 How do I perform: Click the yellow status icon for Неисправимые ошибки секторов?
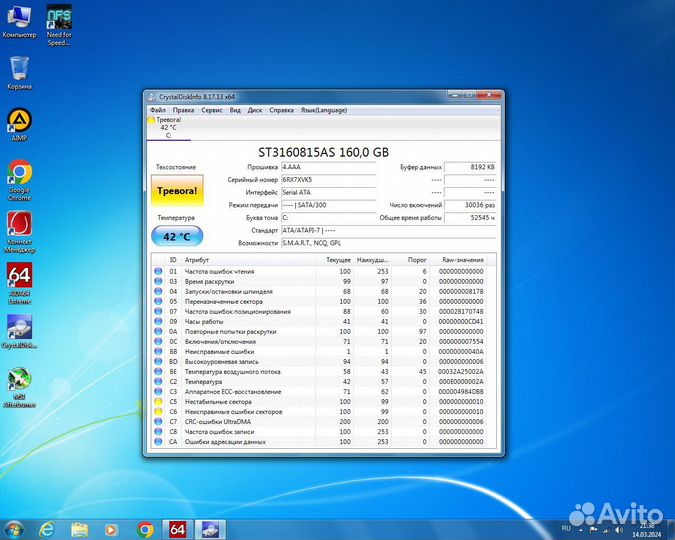[x=157, y=411]
